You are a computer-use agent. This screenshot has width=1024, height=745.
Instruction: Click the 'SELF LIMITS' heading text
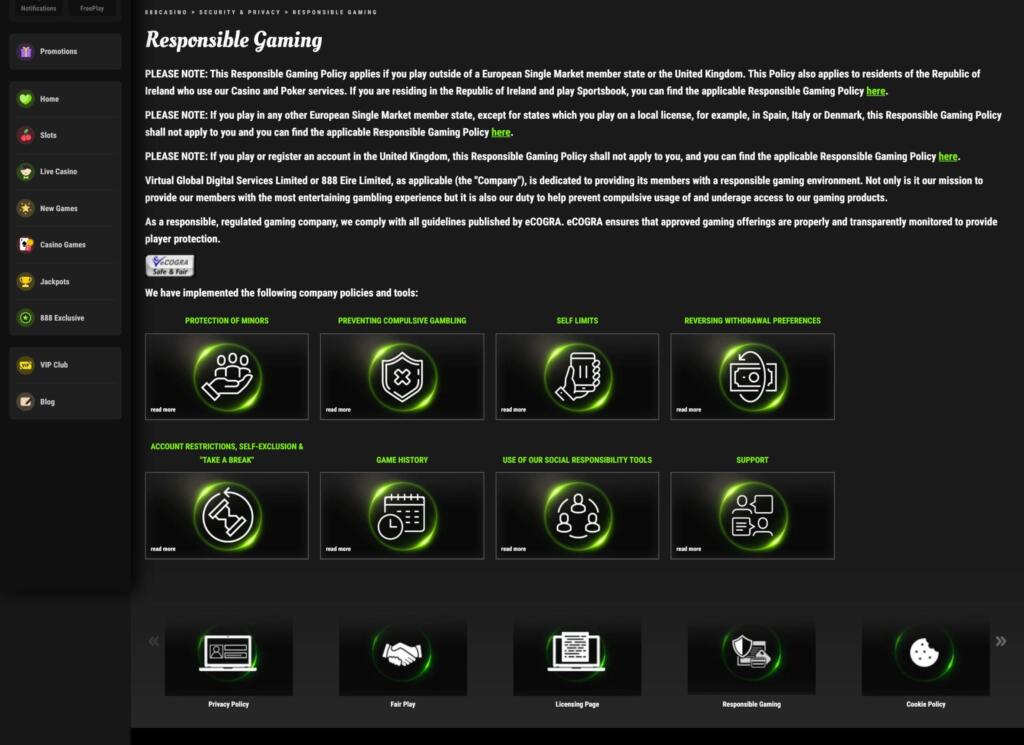pyautogui.click(x=577, y=321)
